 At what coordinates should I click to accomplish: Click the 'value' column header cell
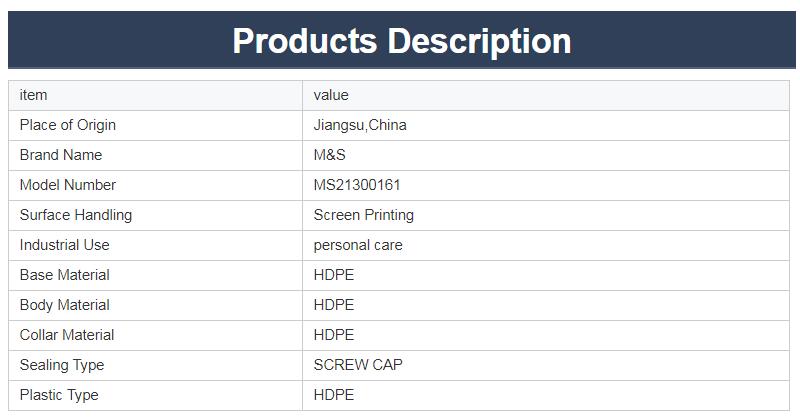click(x=331, y=95)
